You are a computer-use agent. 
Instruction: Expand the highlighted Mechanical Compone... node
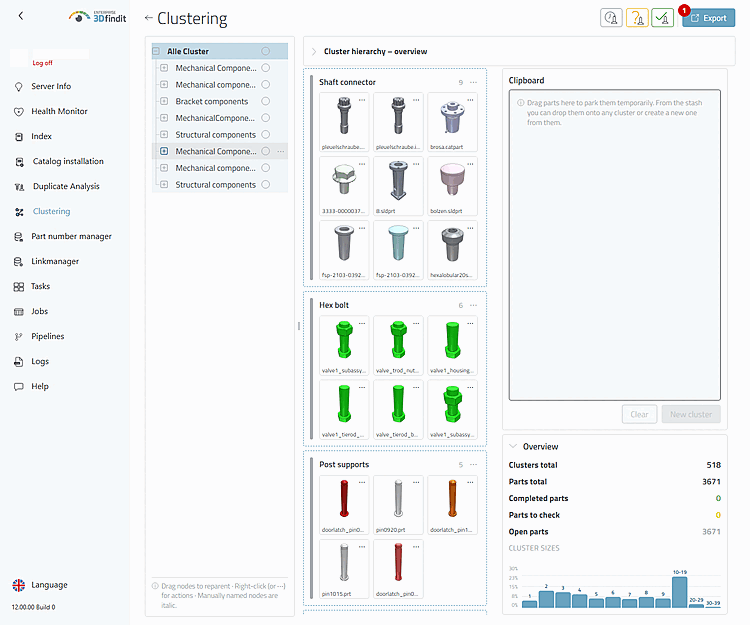(x=164, y=151)
